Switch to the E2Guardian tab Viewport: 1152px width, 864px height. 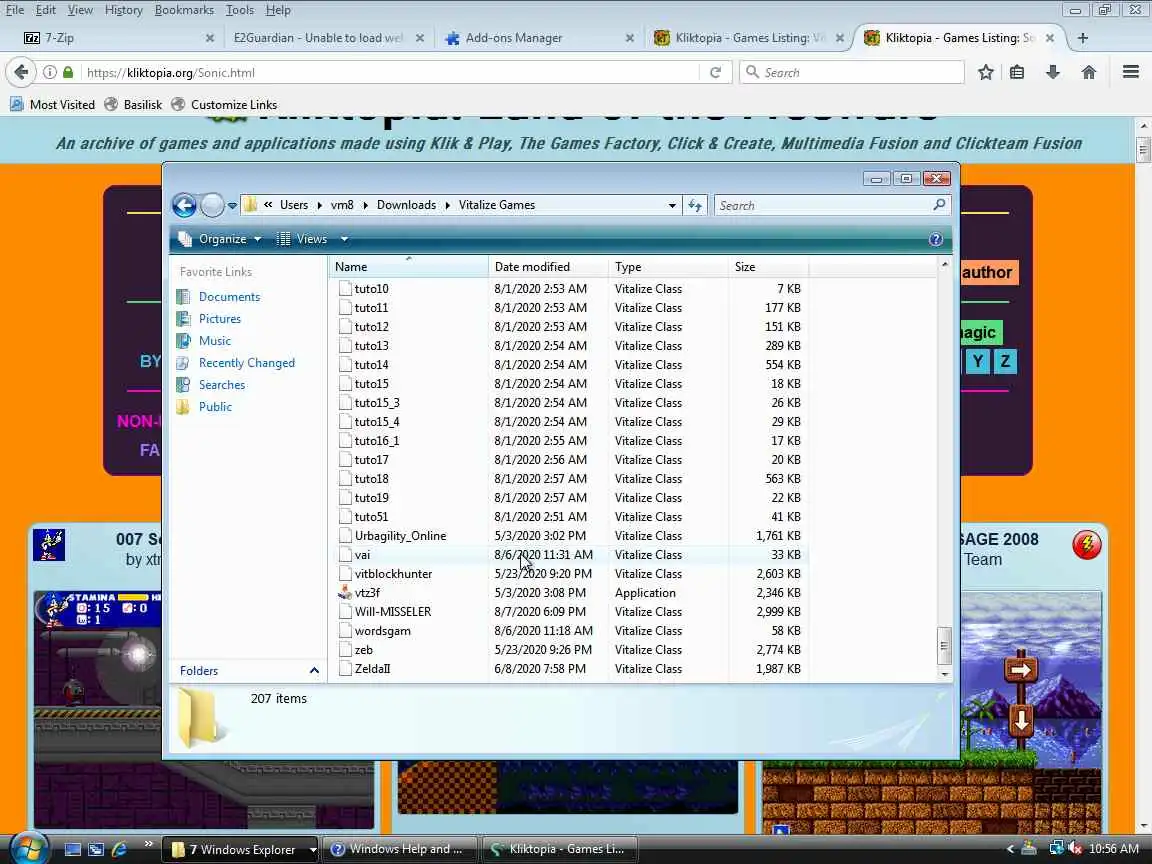pos(318,37)
